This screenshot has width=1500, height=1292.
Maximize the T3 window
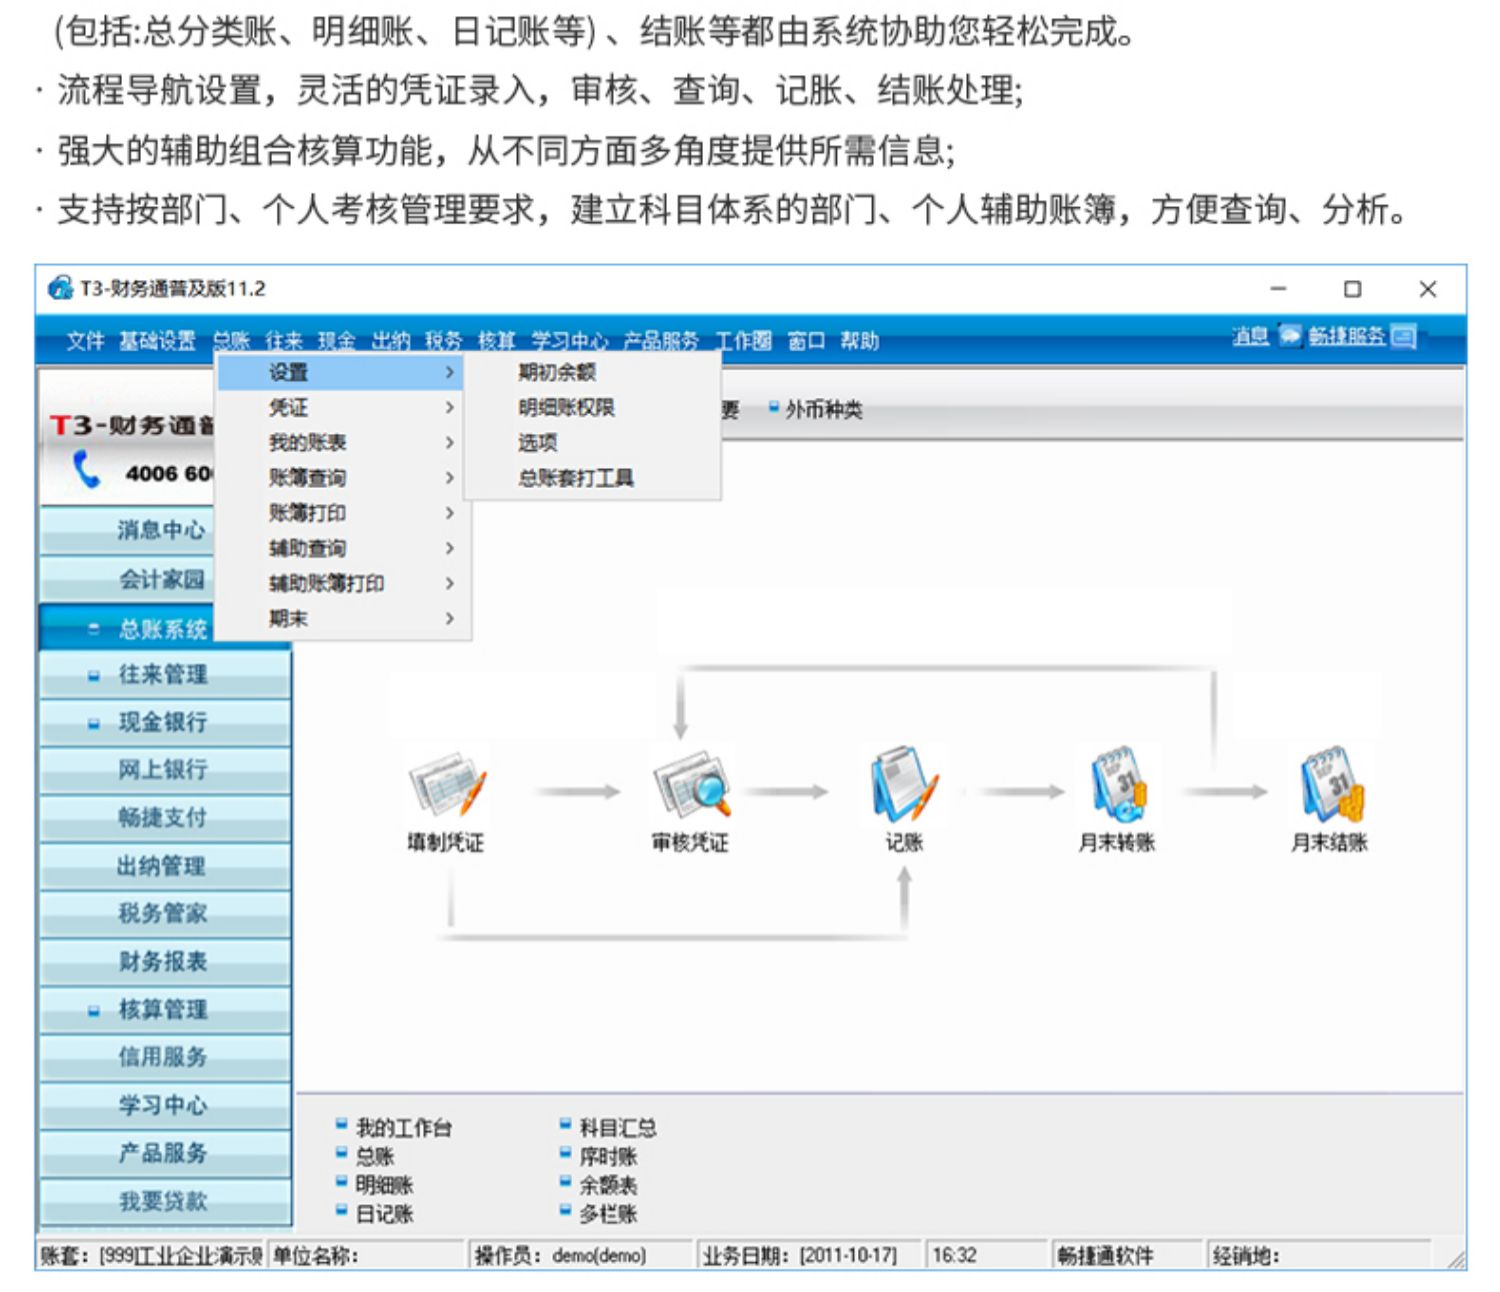tap(1353, 289)
